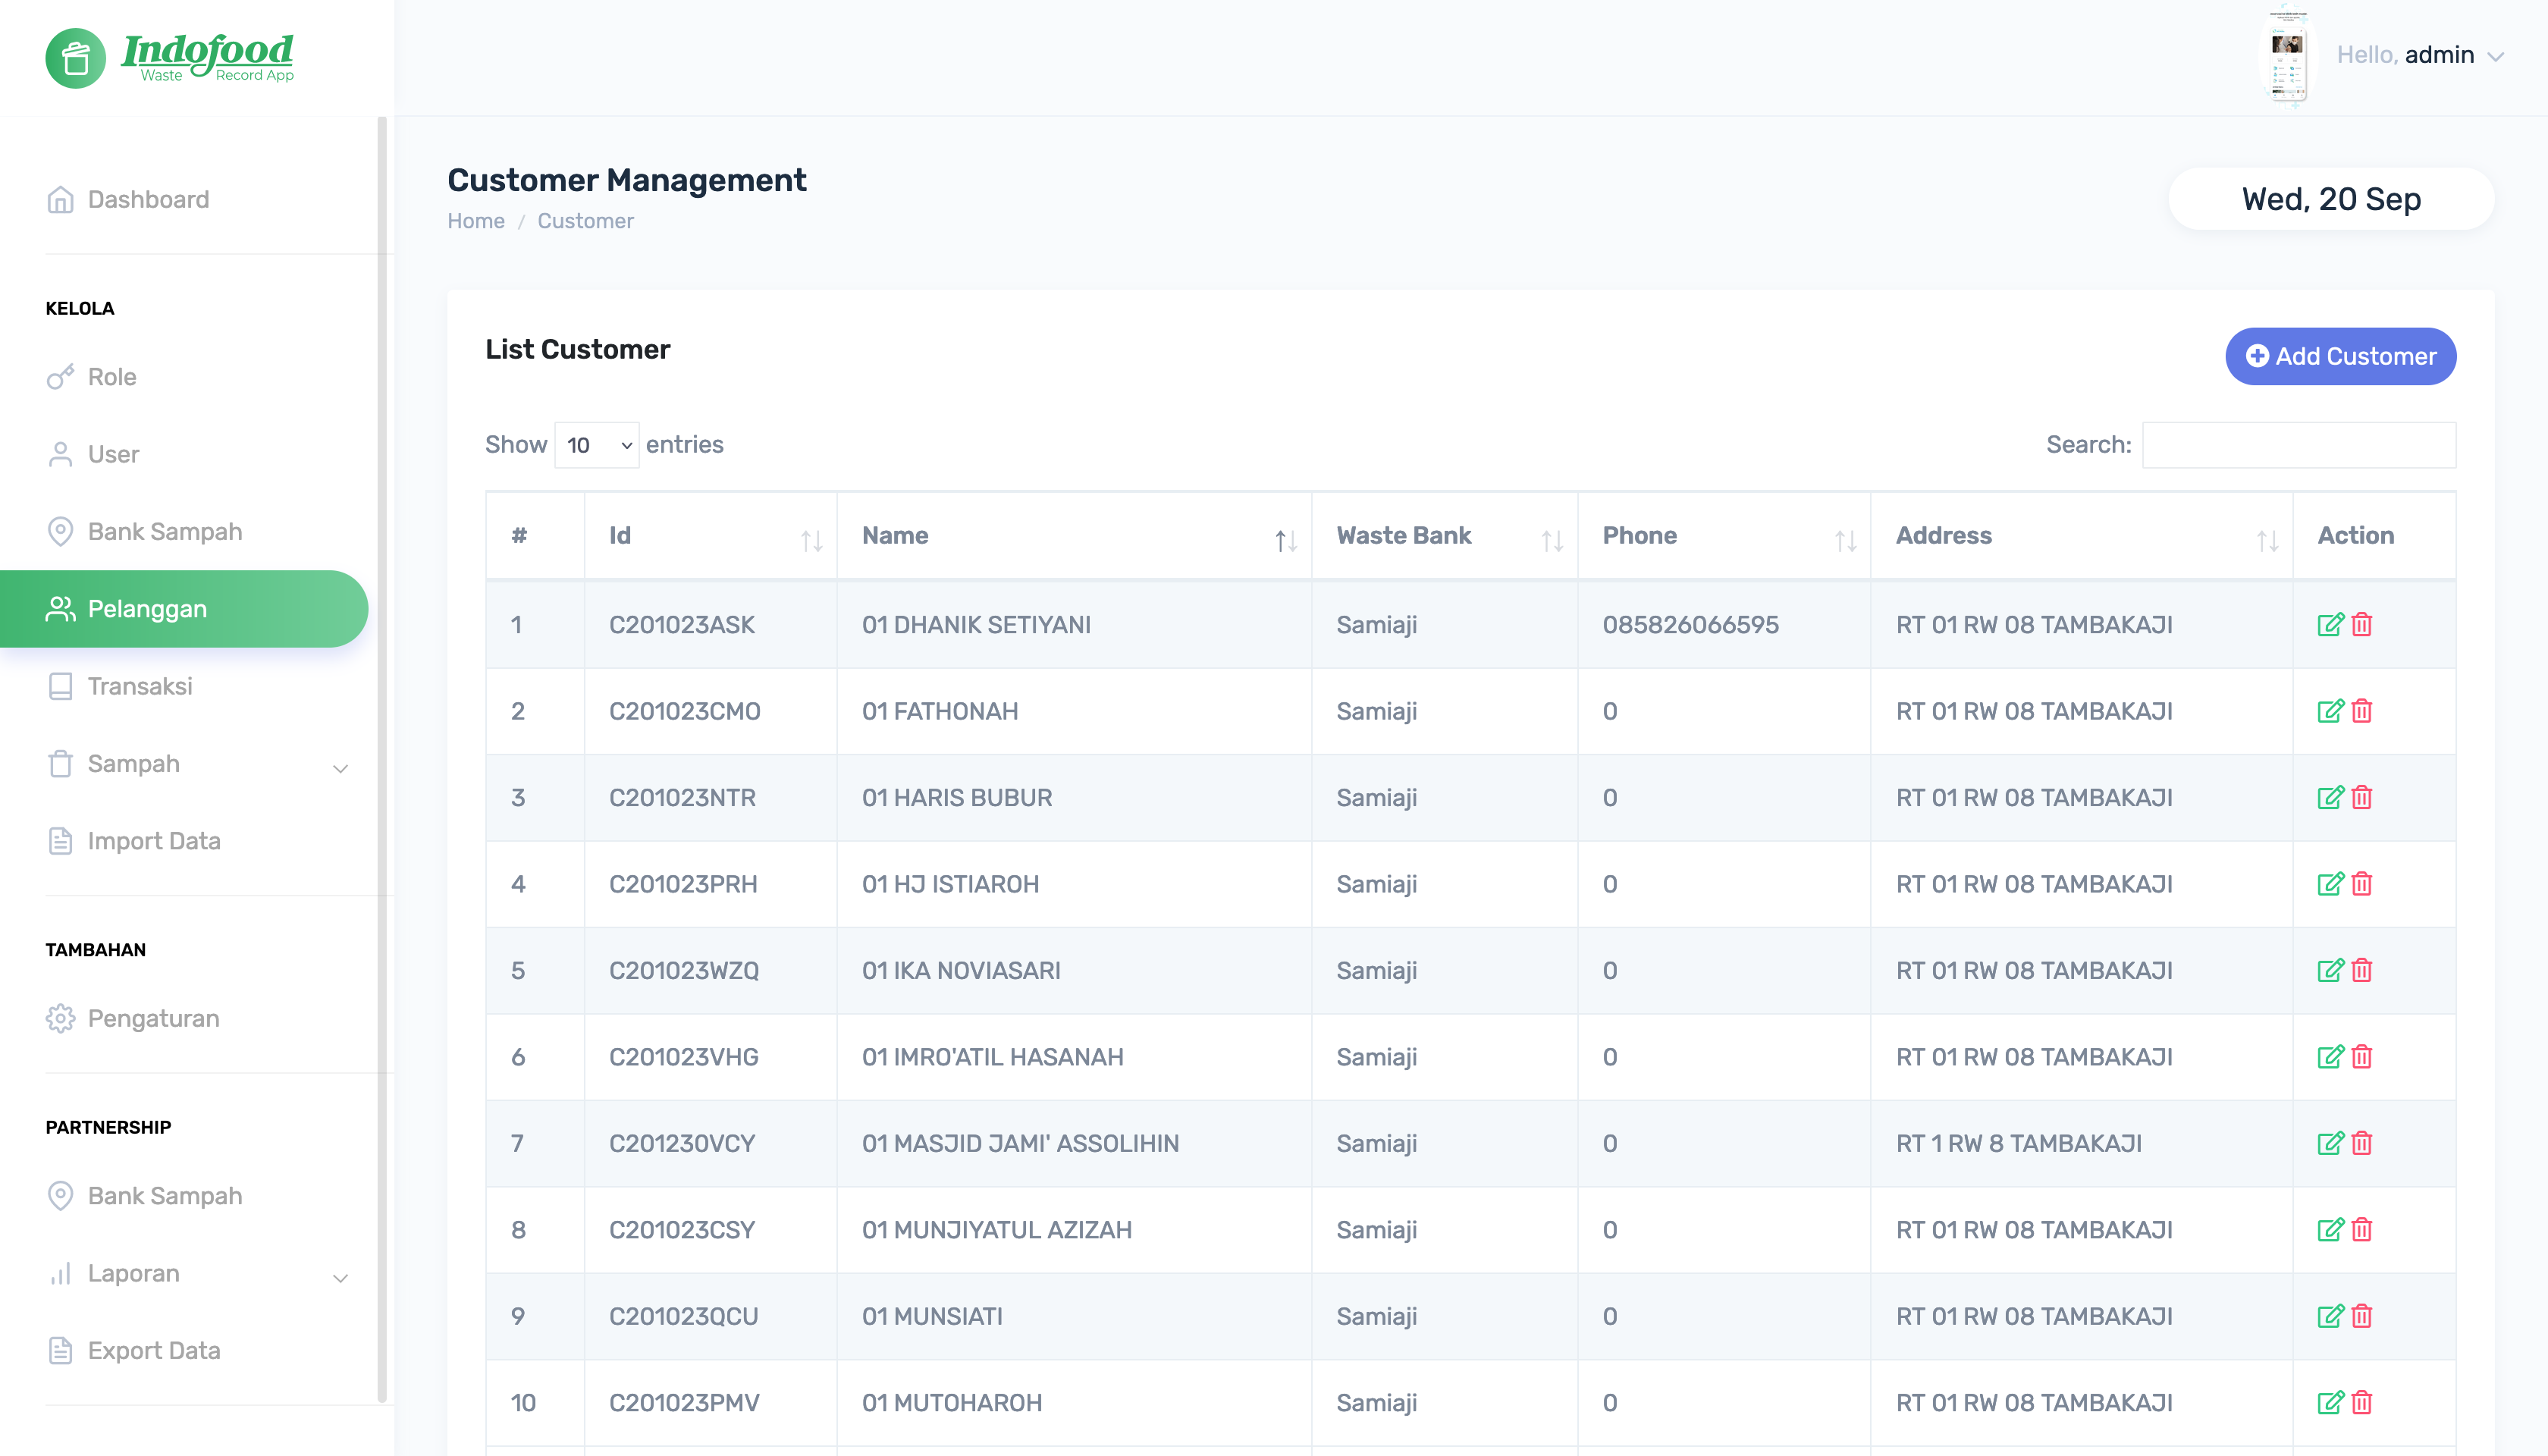
Task: Delete customer 01 HARIS BUBUR
Action: (x=2362, y=798)
